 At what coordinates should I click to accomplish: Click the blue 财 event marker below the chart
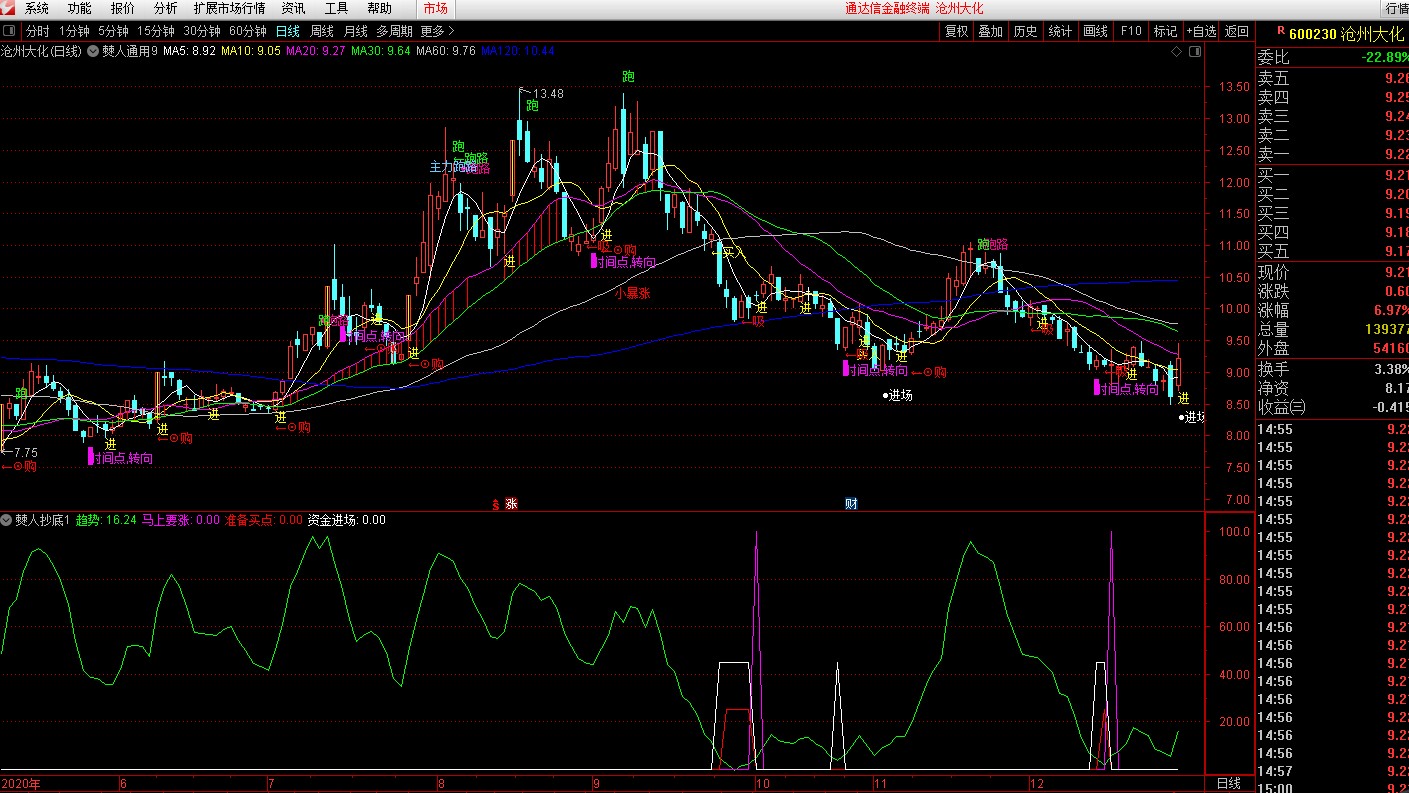(x=851, y=503)
